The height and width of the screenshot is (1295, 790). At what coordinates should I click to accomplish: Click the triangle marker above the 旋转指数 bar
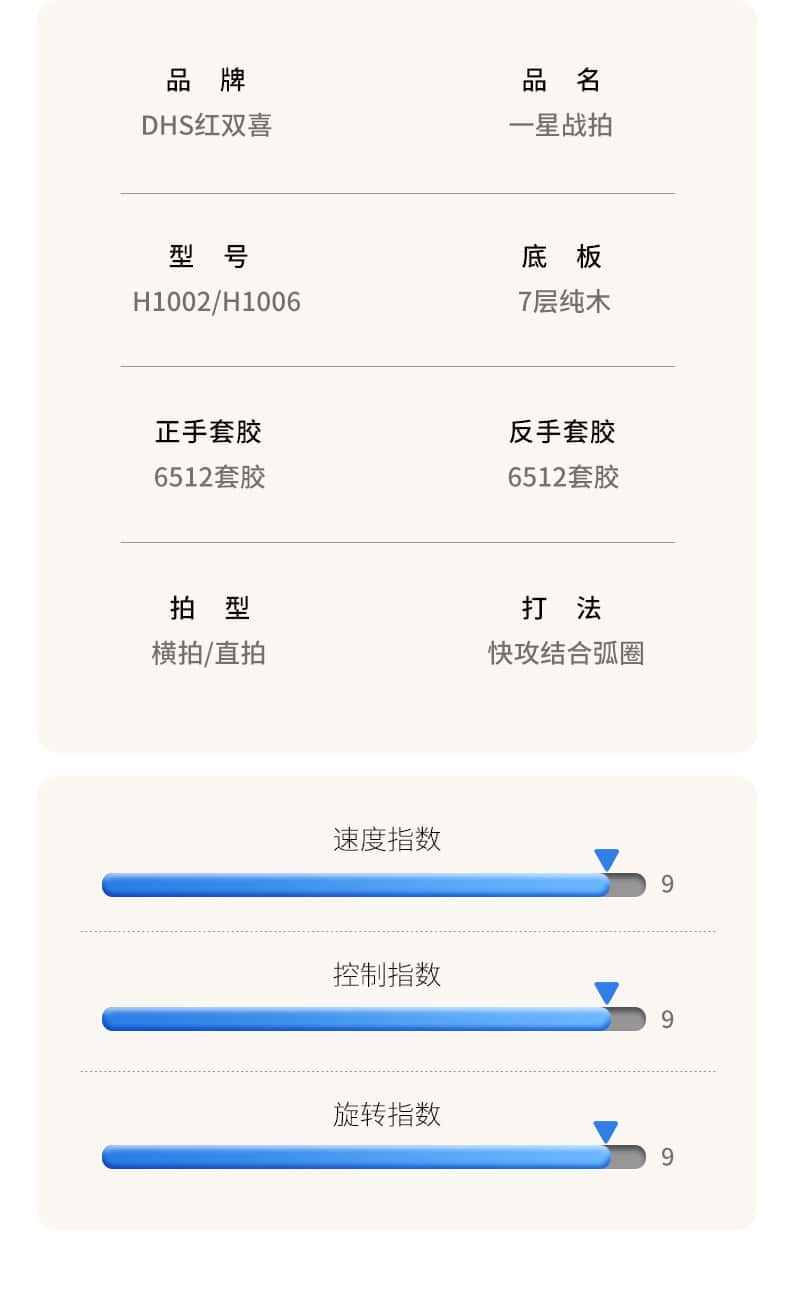point(605,1132)
